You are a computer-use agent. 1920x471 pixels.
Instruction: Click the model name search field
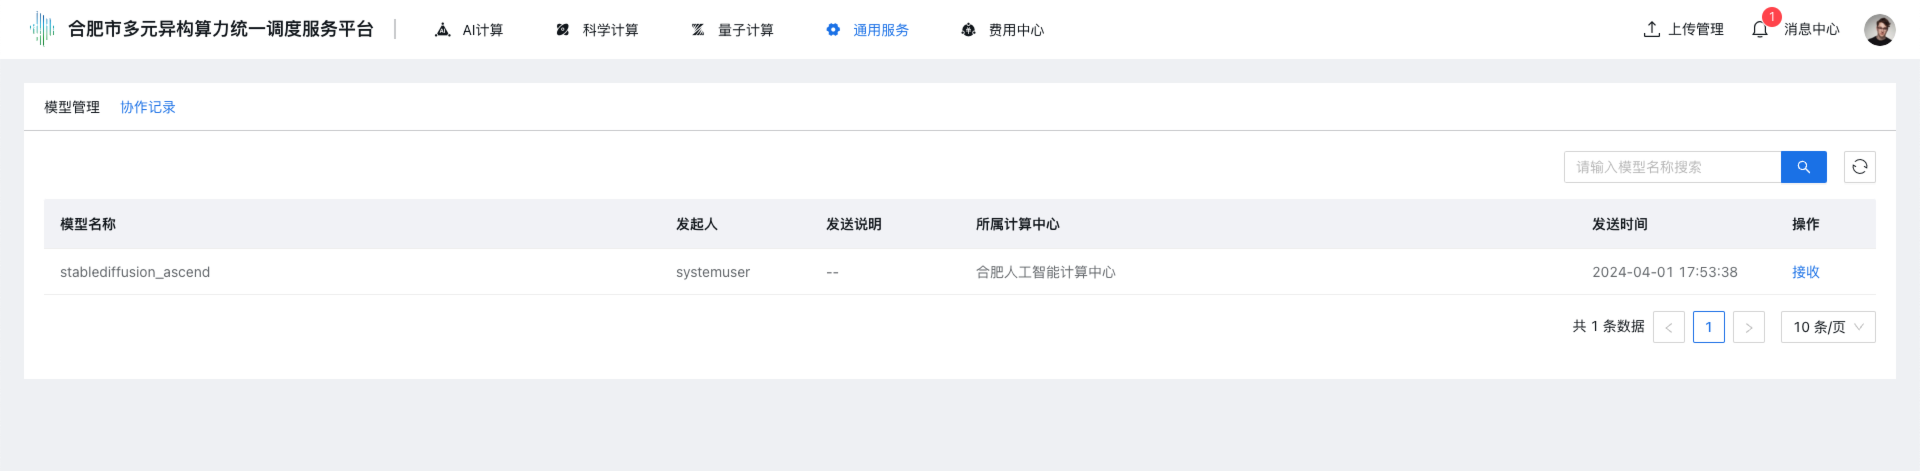1672,167
